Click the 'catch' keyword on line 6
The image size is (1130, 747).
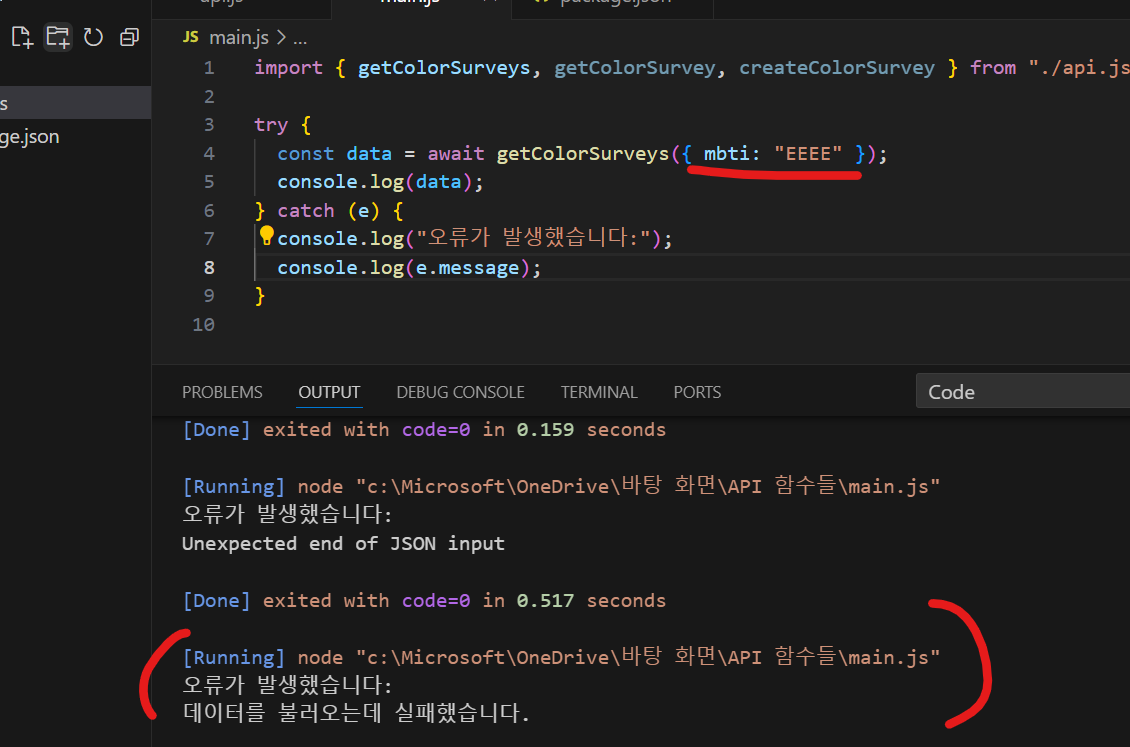click(x=306, y=211)
